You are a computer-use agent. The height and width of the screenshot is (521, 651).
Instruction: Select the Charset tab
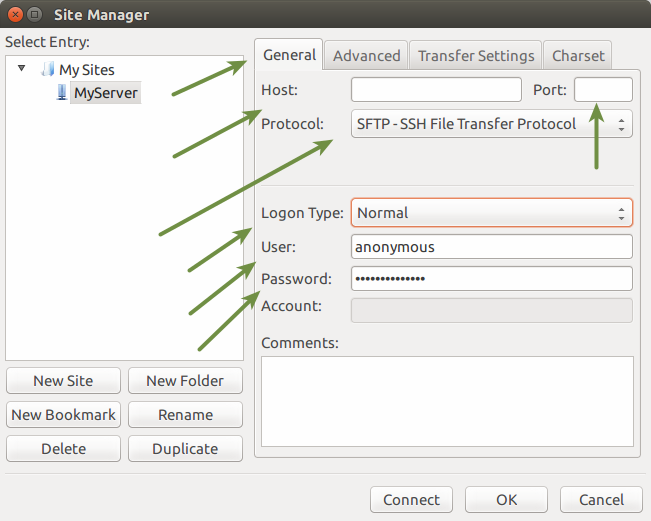[578, 56]
